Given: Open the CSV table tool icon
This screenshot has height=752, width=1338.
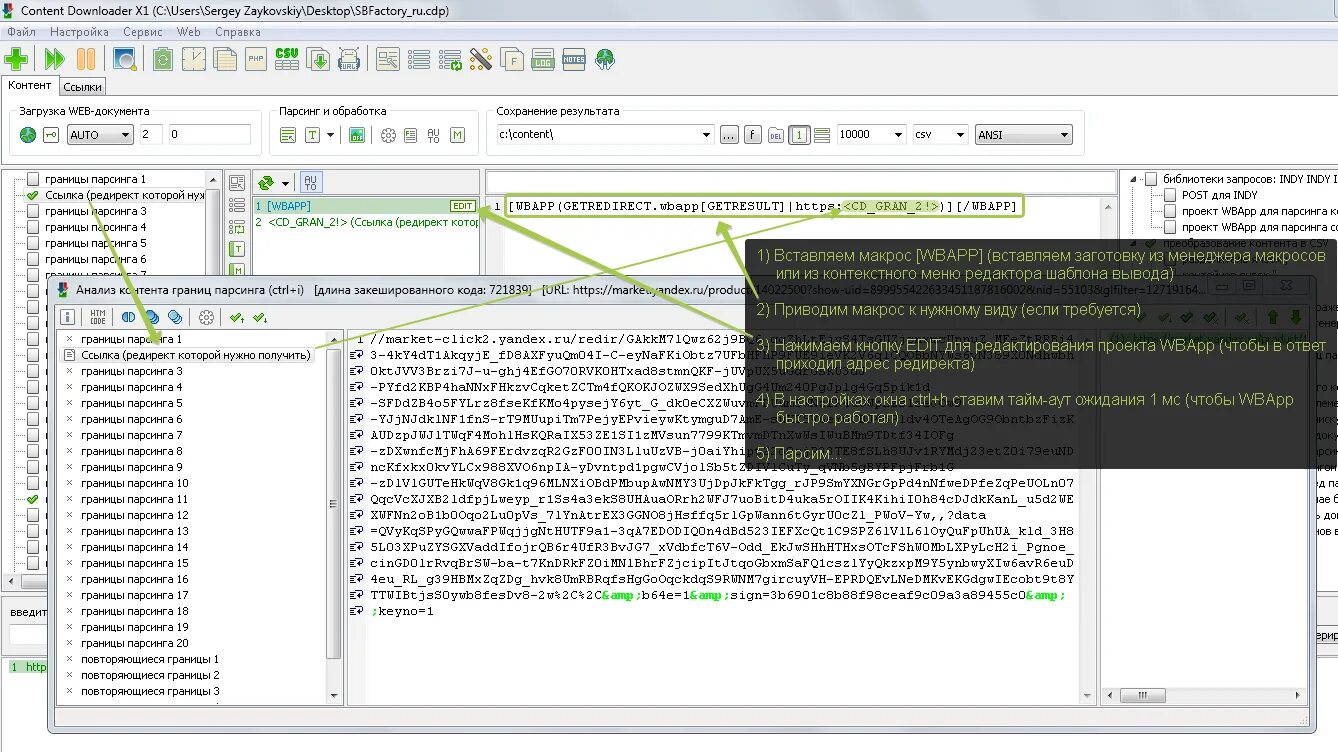Looking at the screenshot, I should pyautogui.click(x=287, y=59).
